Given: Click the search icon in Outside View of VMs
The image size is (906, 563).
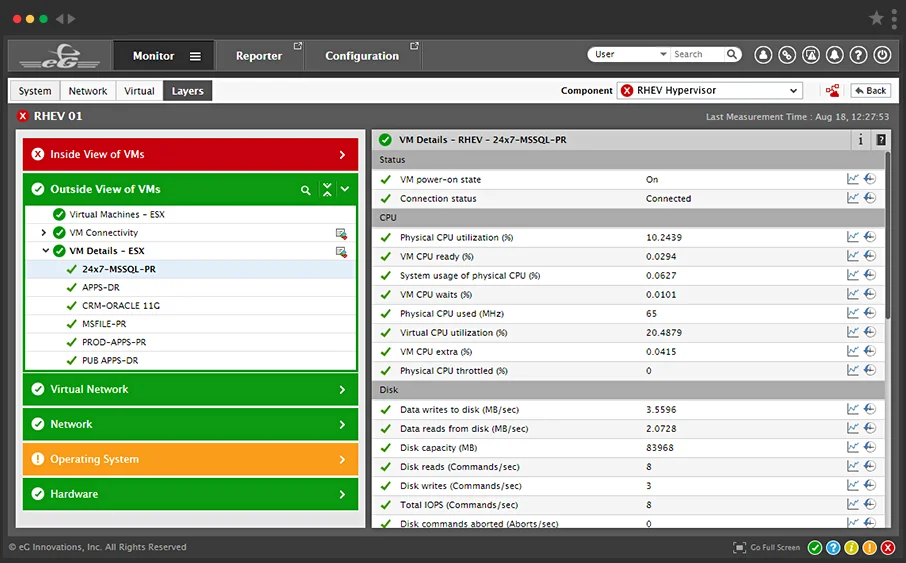Looking at the screenshot, I should (x=306, y=190).
